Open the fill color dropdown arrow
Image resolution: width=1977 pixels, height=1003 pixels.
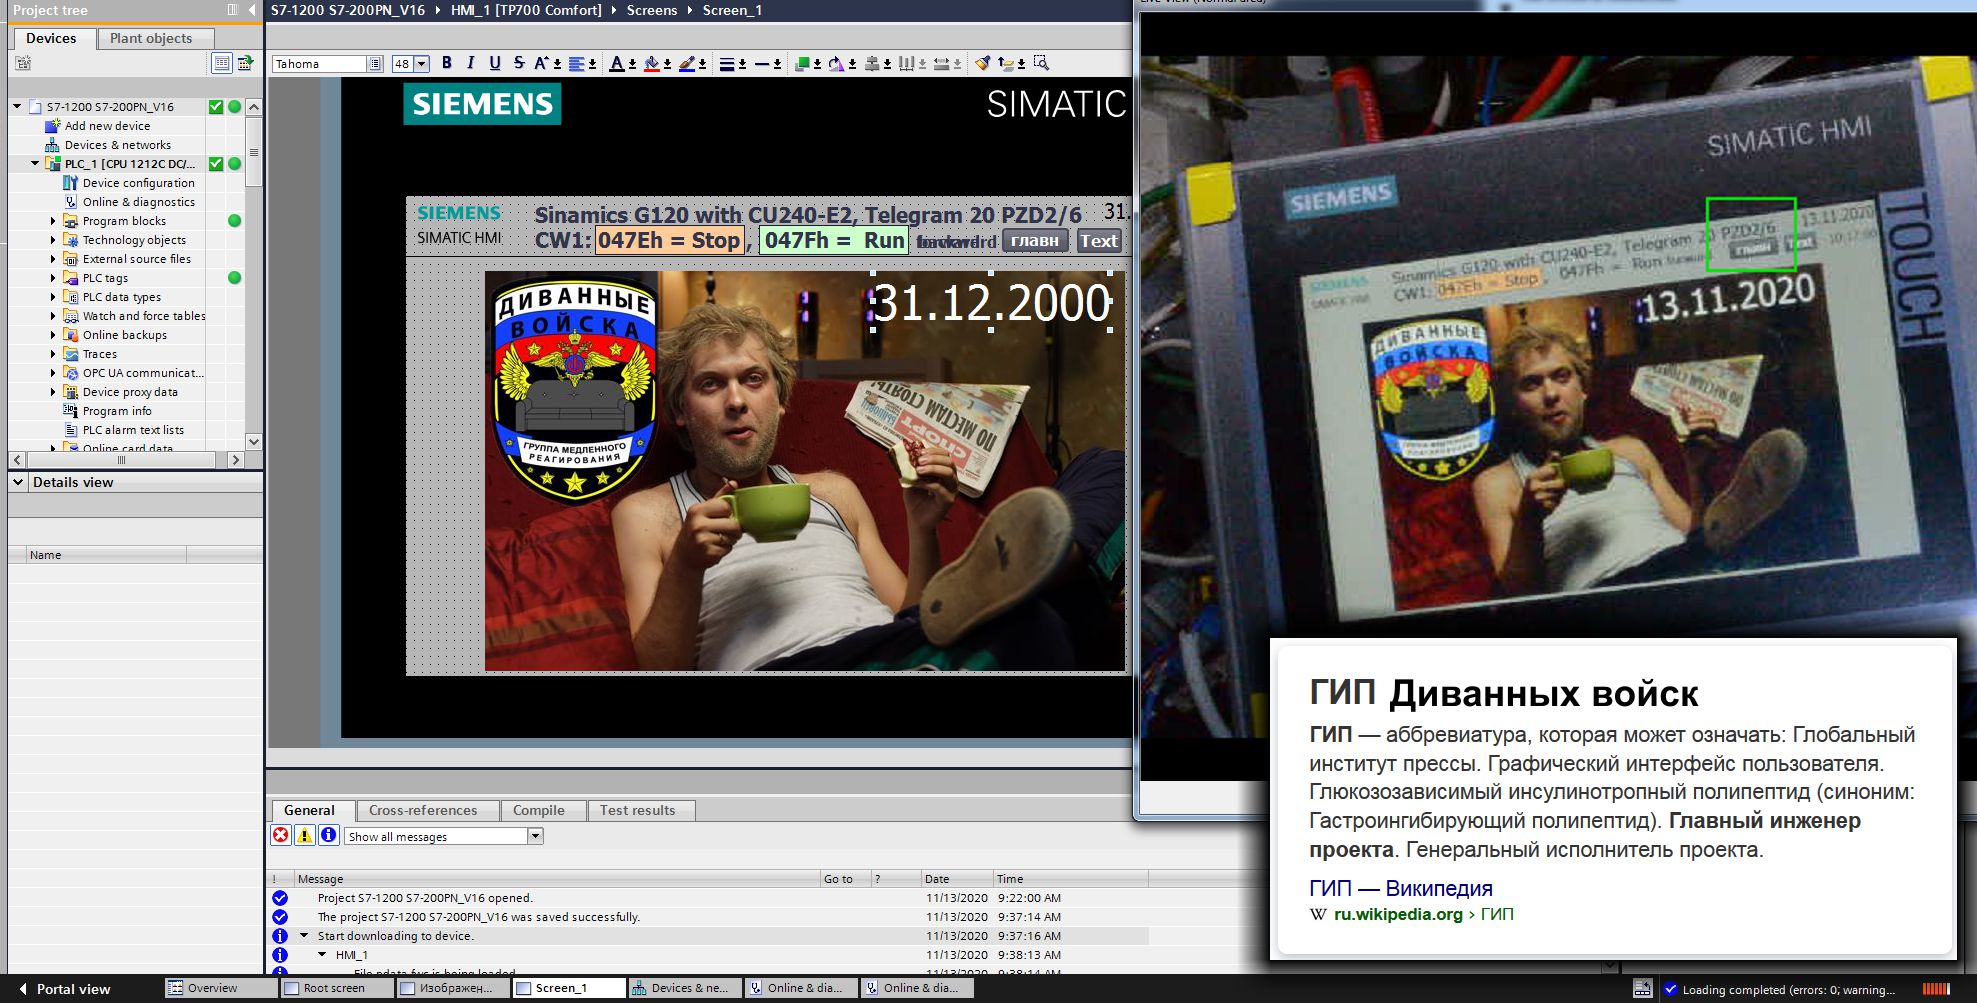click(x=667, y=64)
